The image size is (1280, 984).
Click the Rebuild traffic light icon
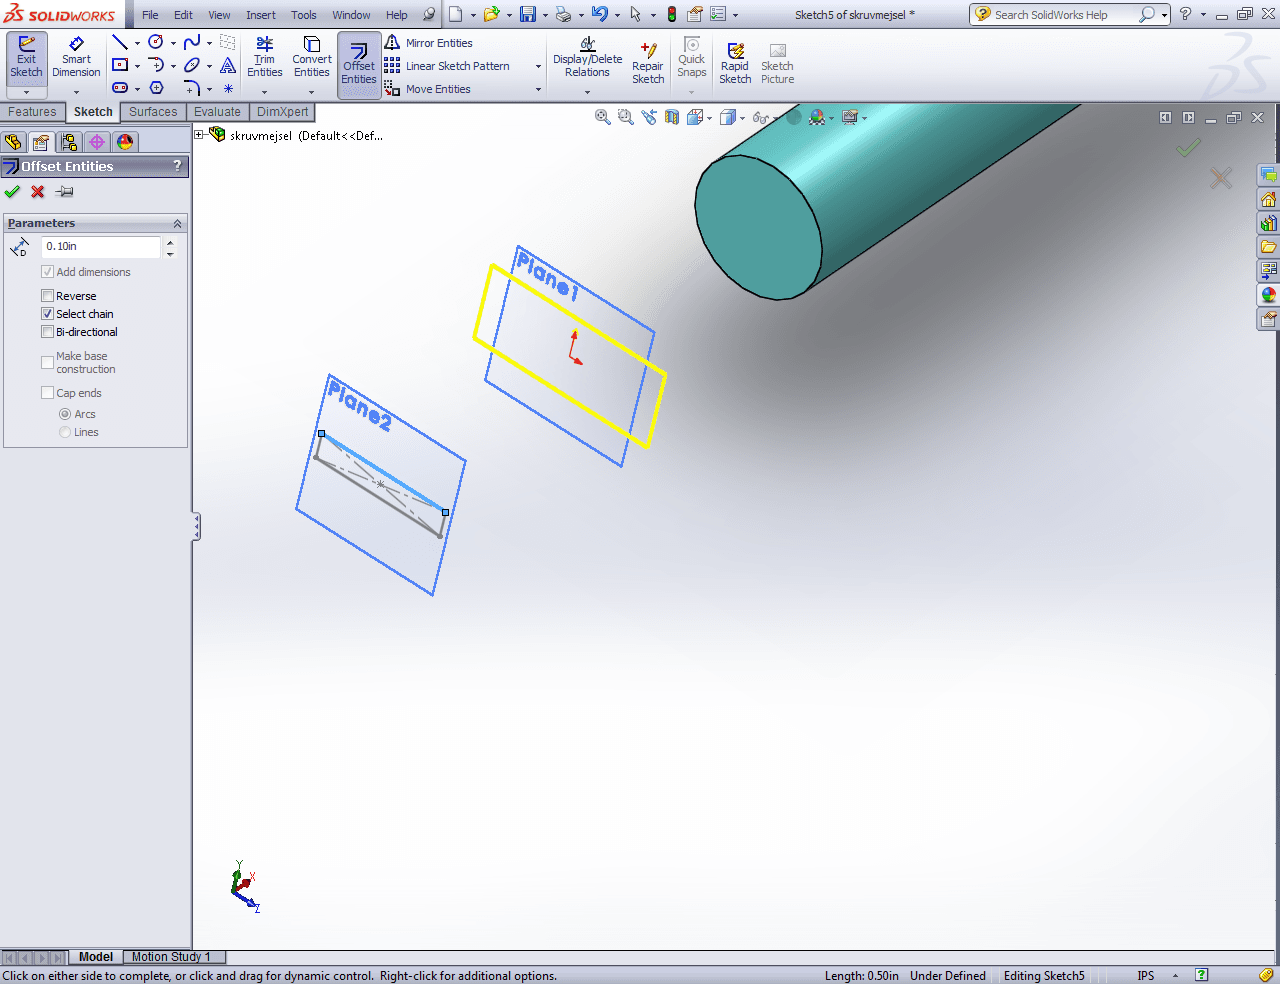point(672,14)
